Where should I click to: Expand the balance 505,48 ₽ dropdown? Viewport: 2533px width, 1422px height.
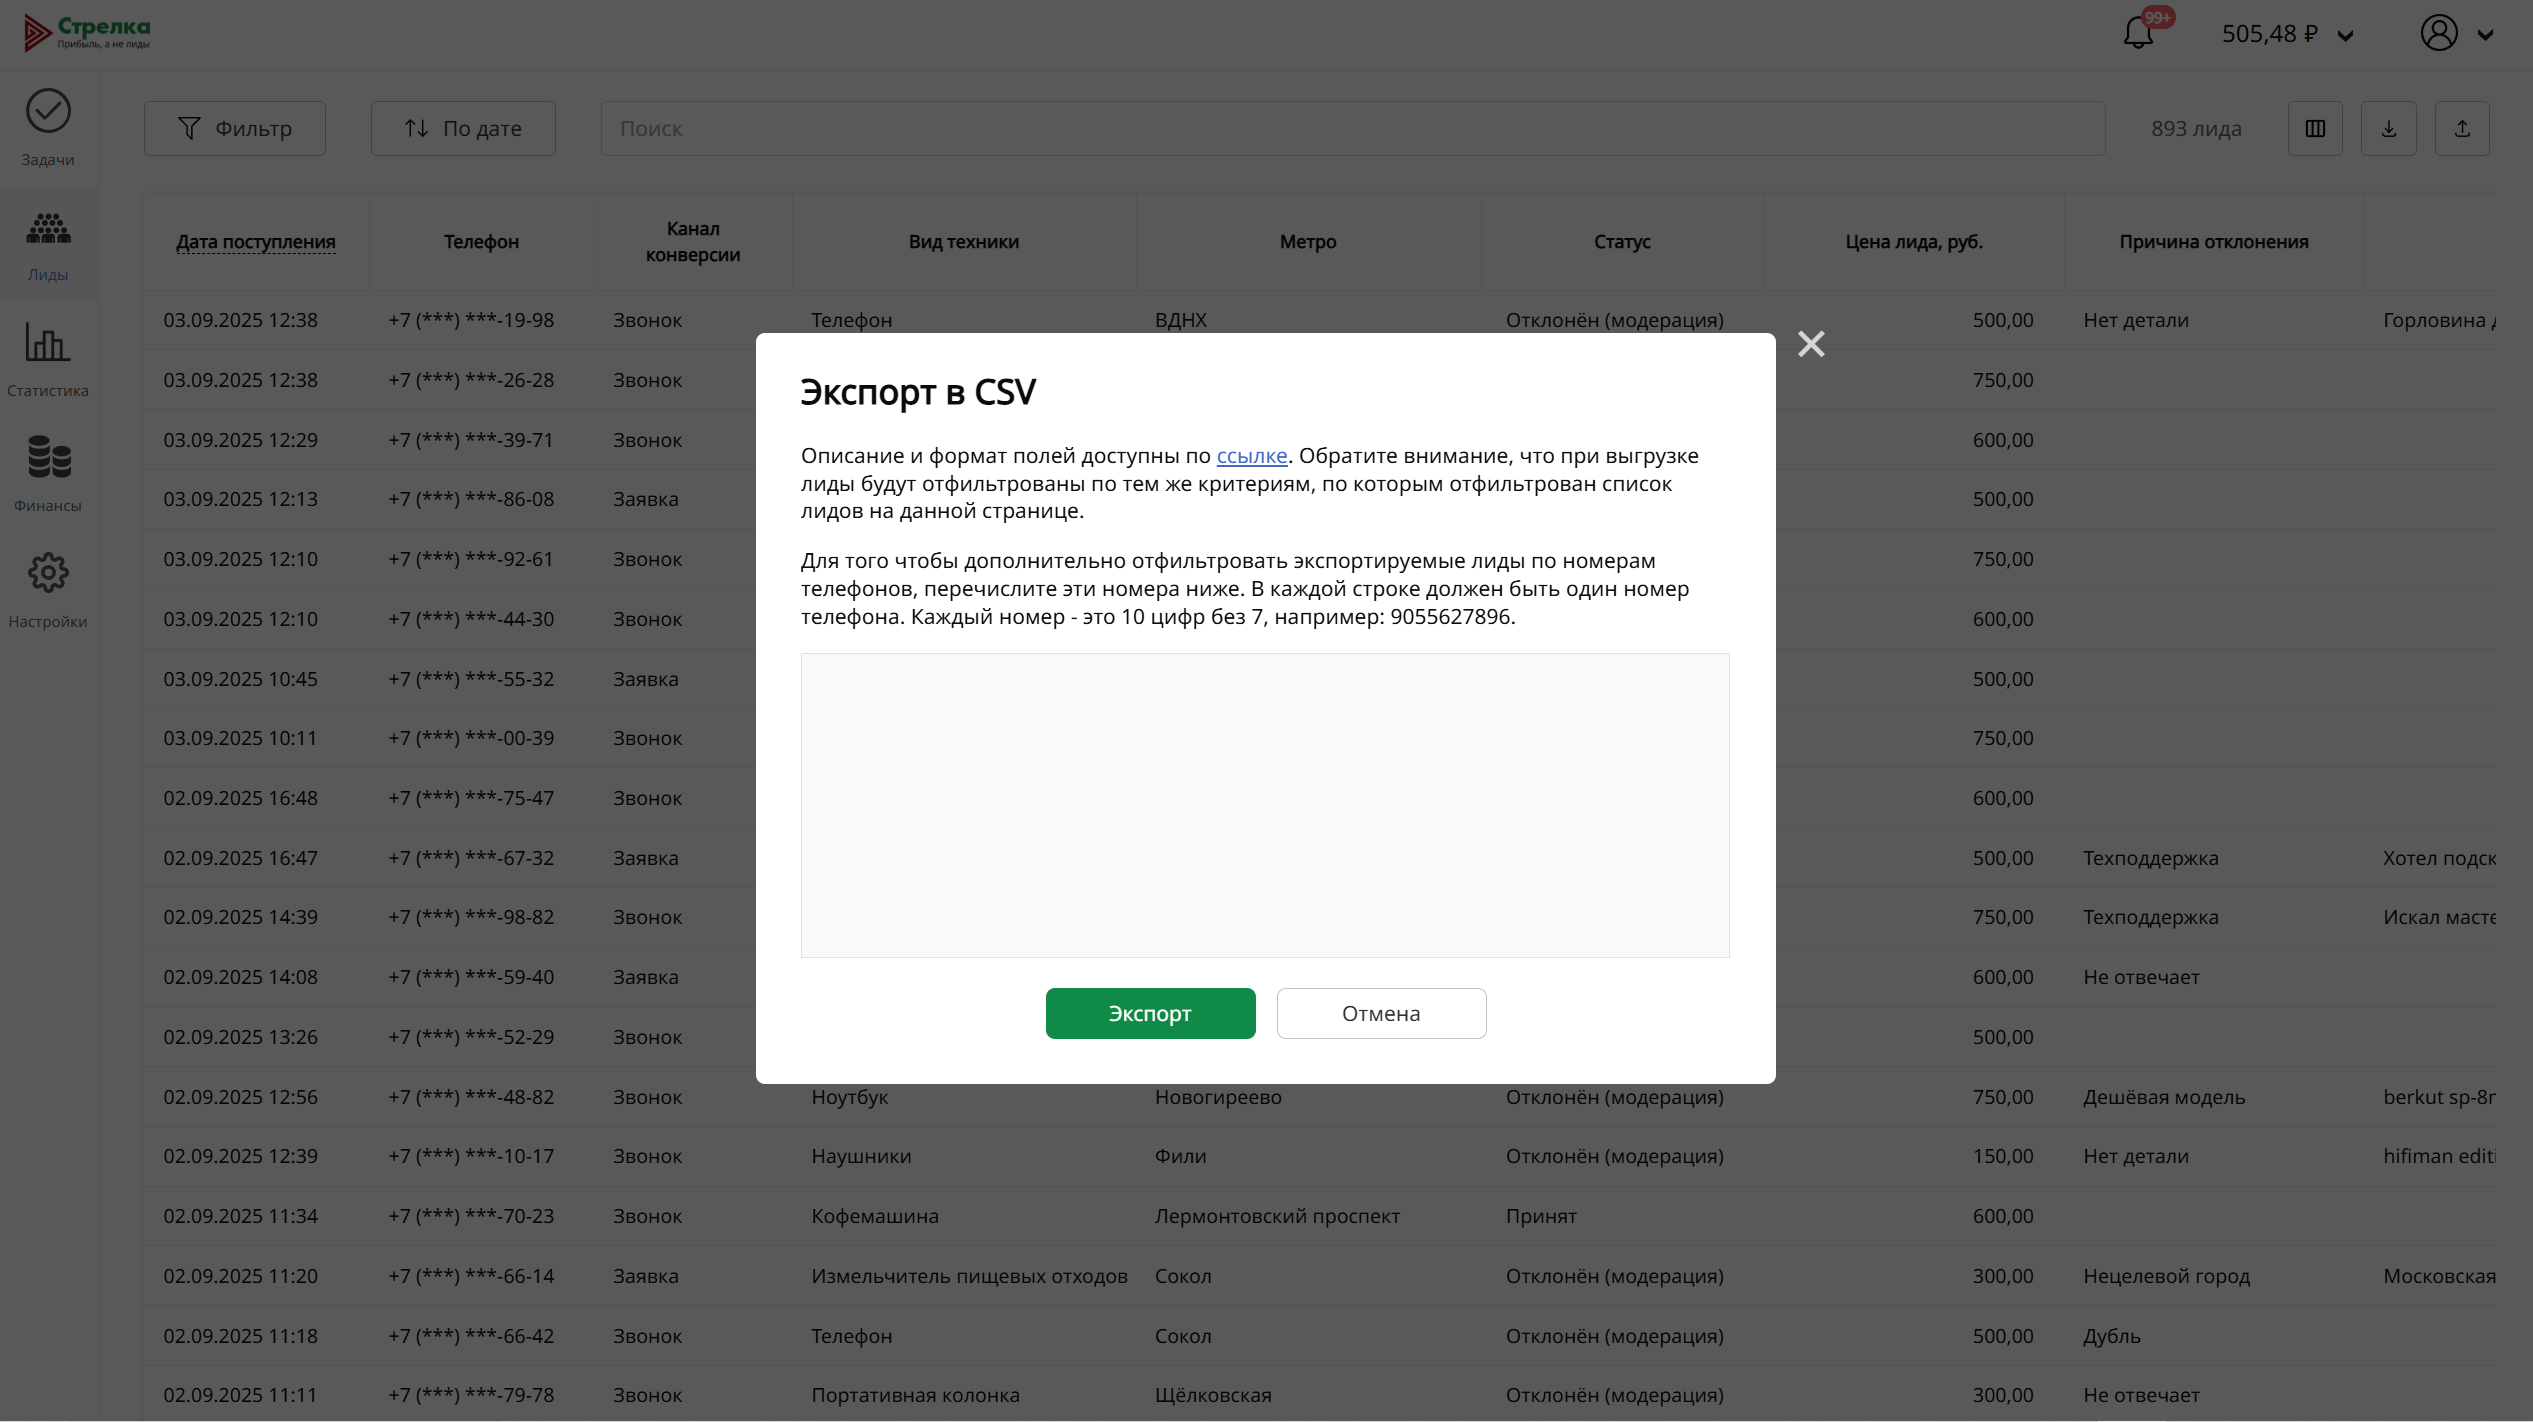(x=2344, y=35)
